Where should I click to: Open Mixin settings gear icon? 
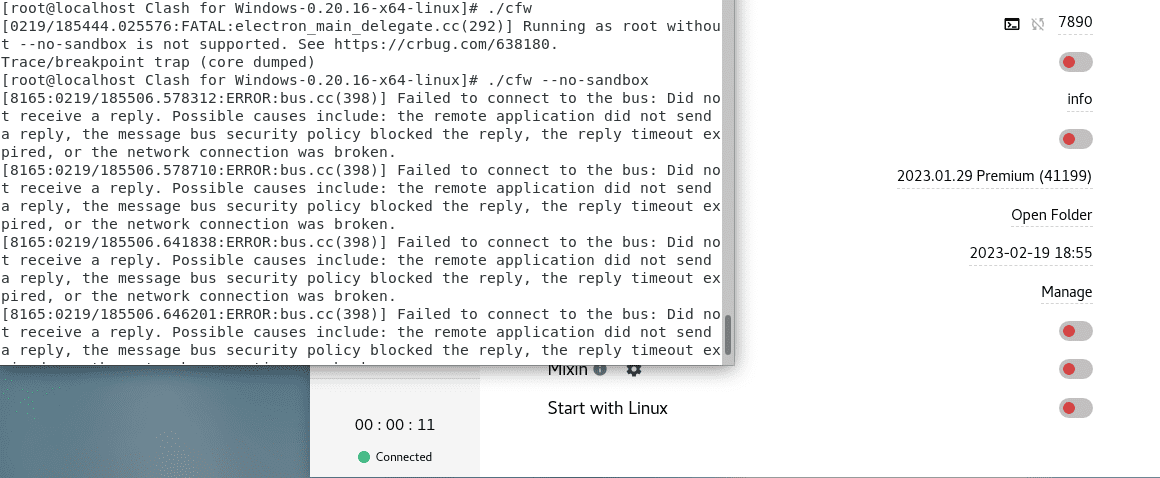point(633,370)
